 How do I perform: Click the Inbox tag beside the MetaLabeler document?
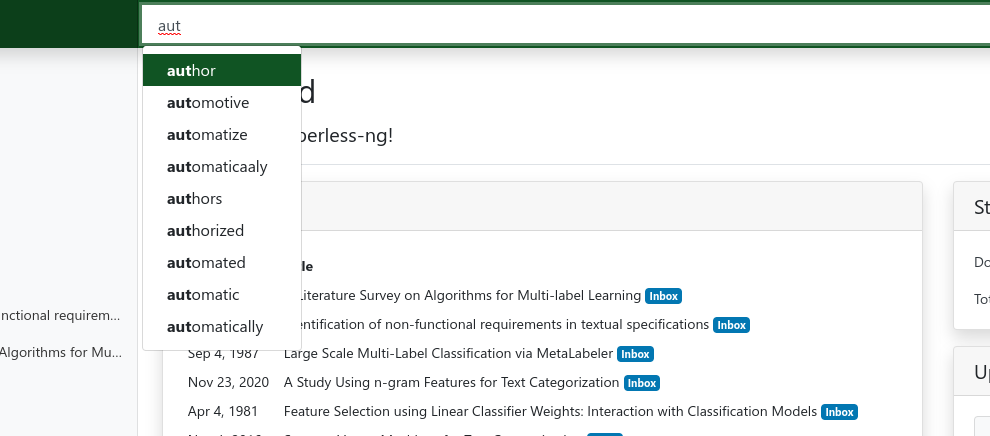(634, 354)
